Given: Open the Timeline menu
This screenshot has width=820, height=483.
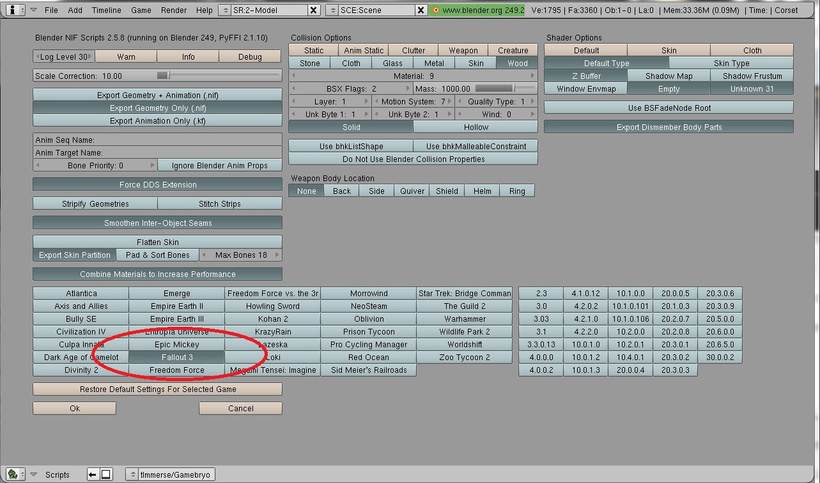Looking at the screenshot, I should click(x=106, y=10).
